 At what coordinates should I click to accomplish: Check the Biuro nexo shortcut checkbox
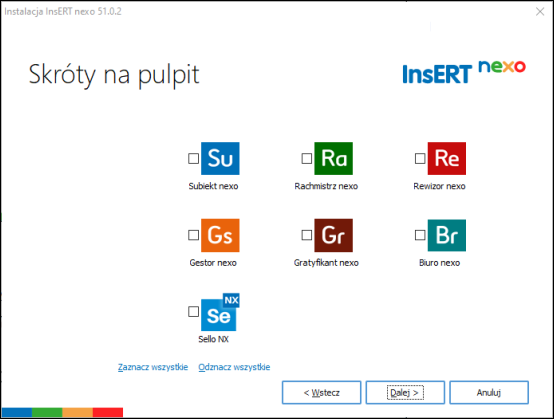coord(420,235)
